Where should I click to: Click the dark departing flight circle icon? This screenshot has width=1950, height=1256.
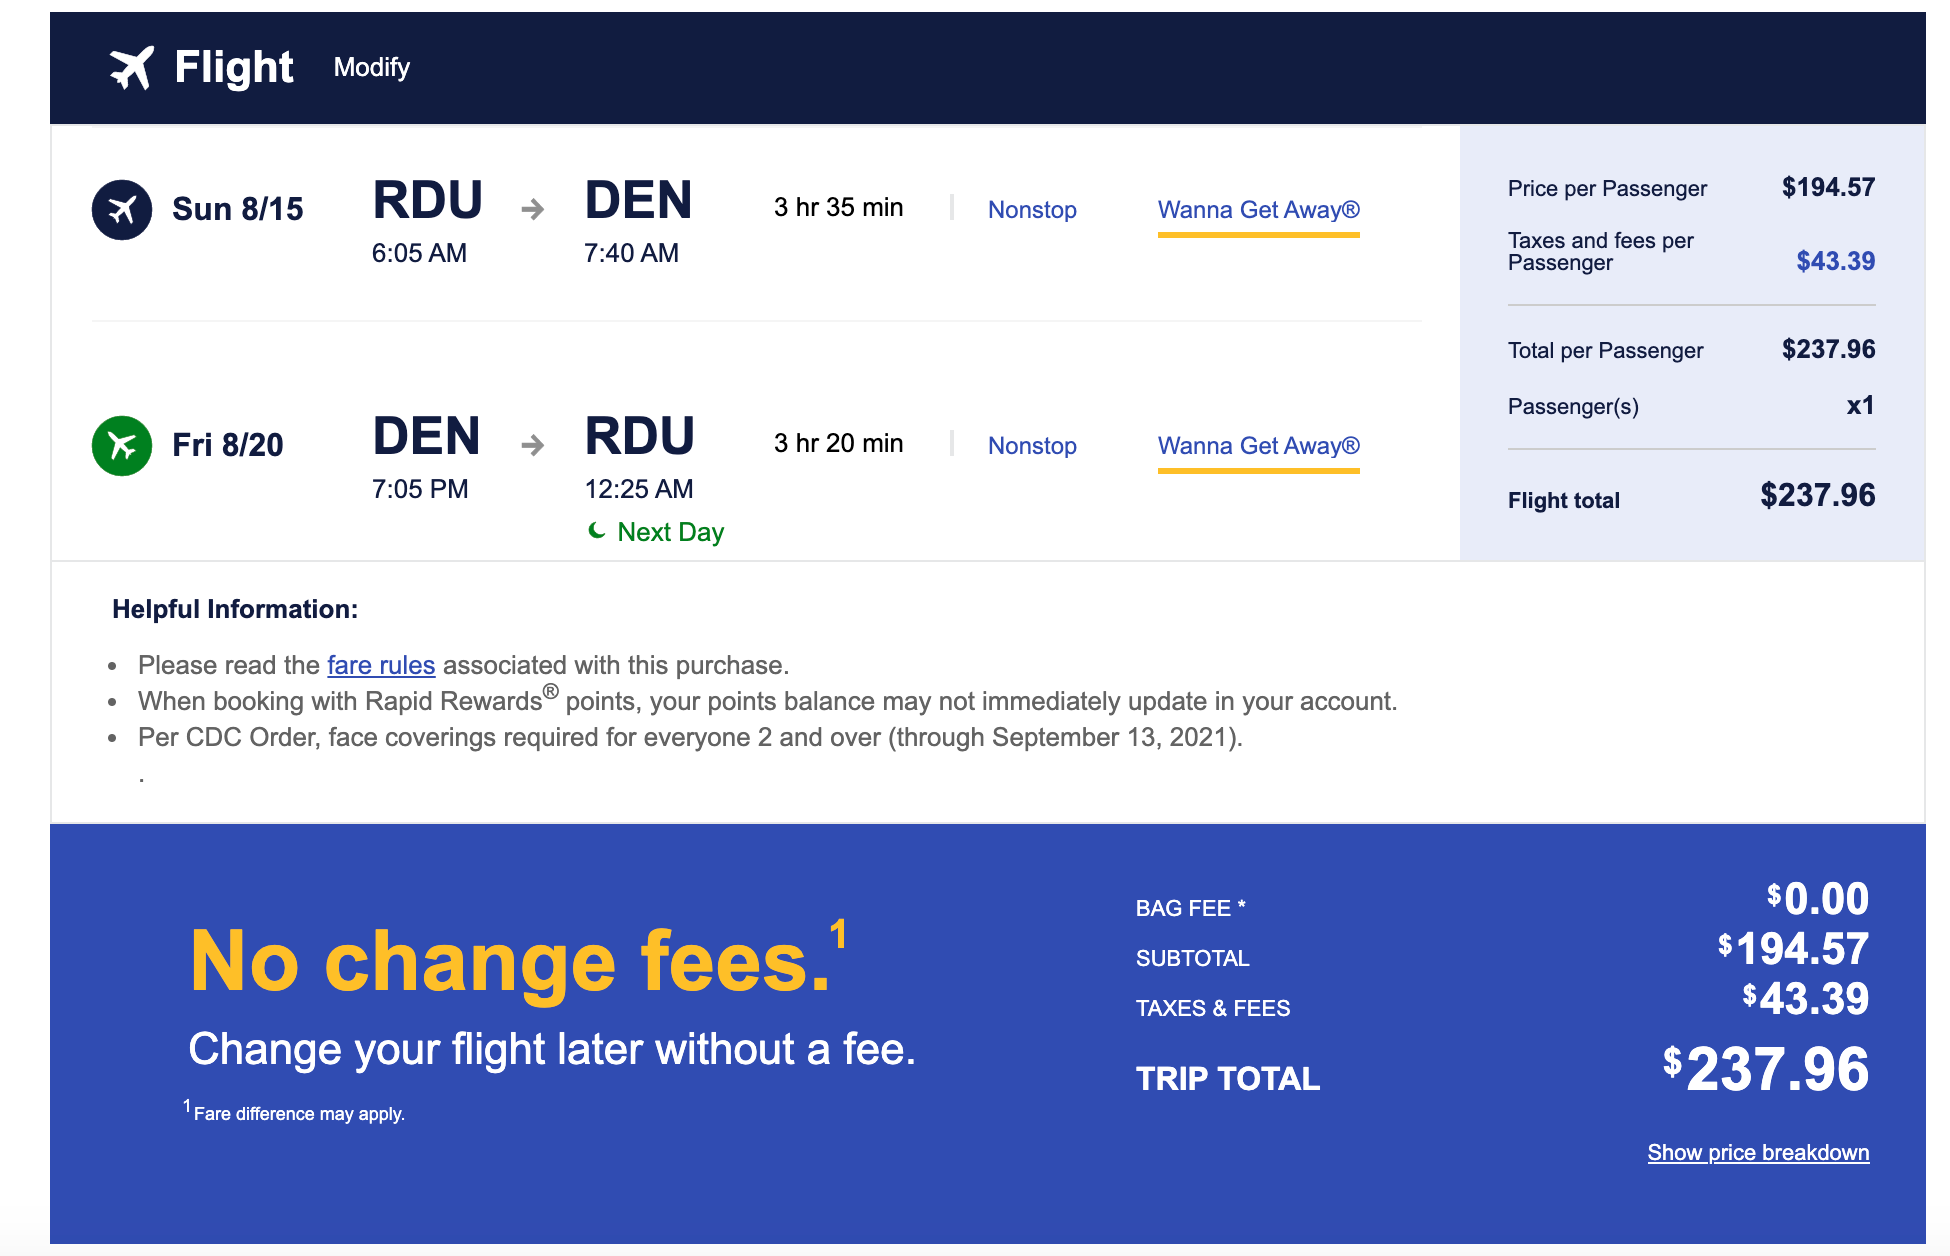(x=122, y=210)
